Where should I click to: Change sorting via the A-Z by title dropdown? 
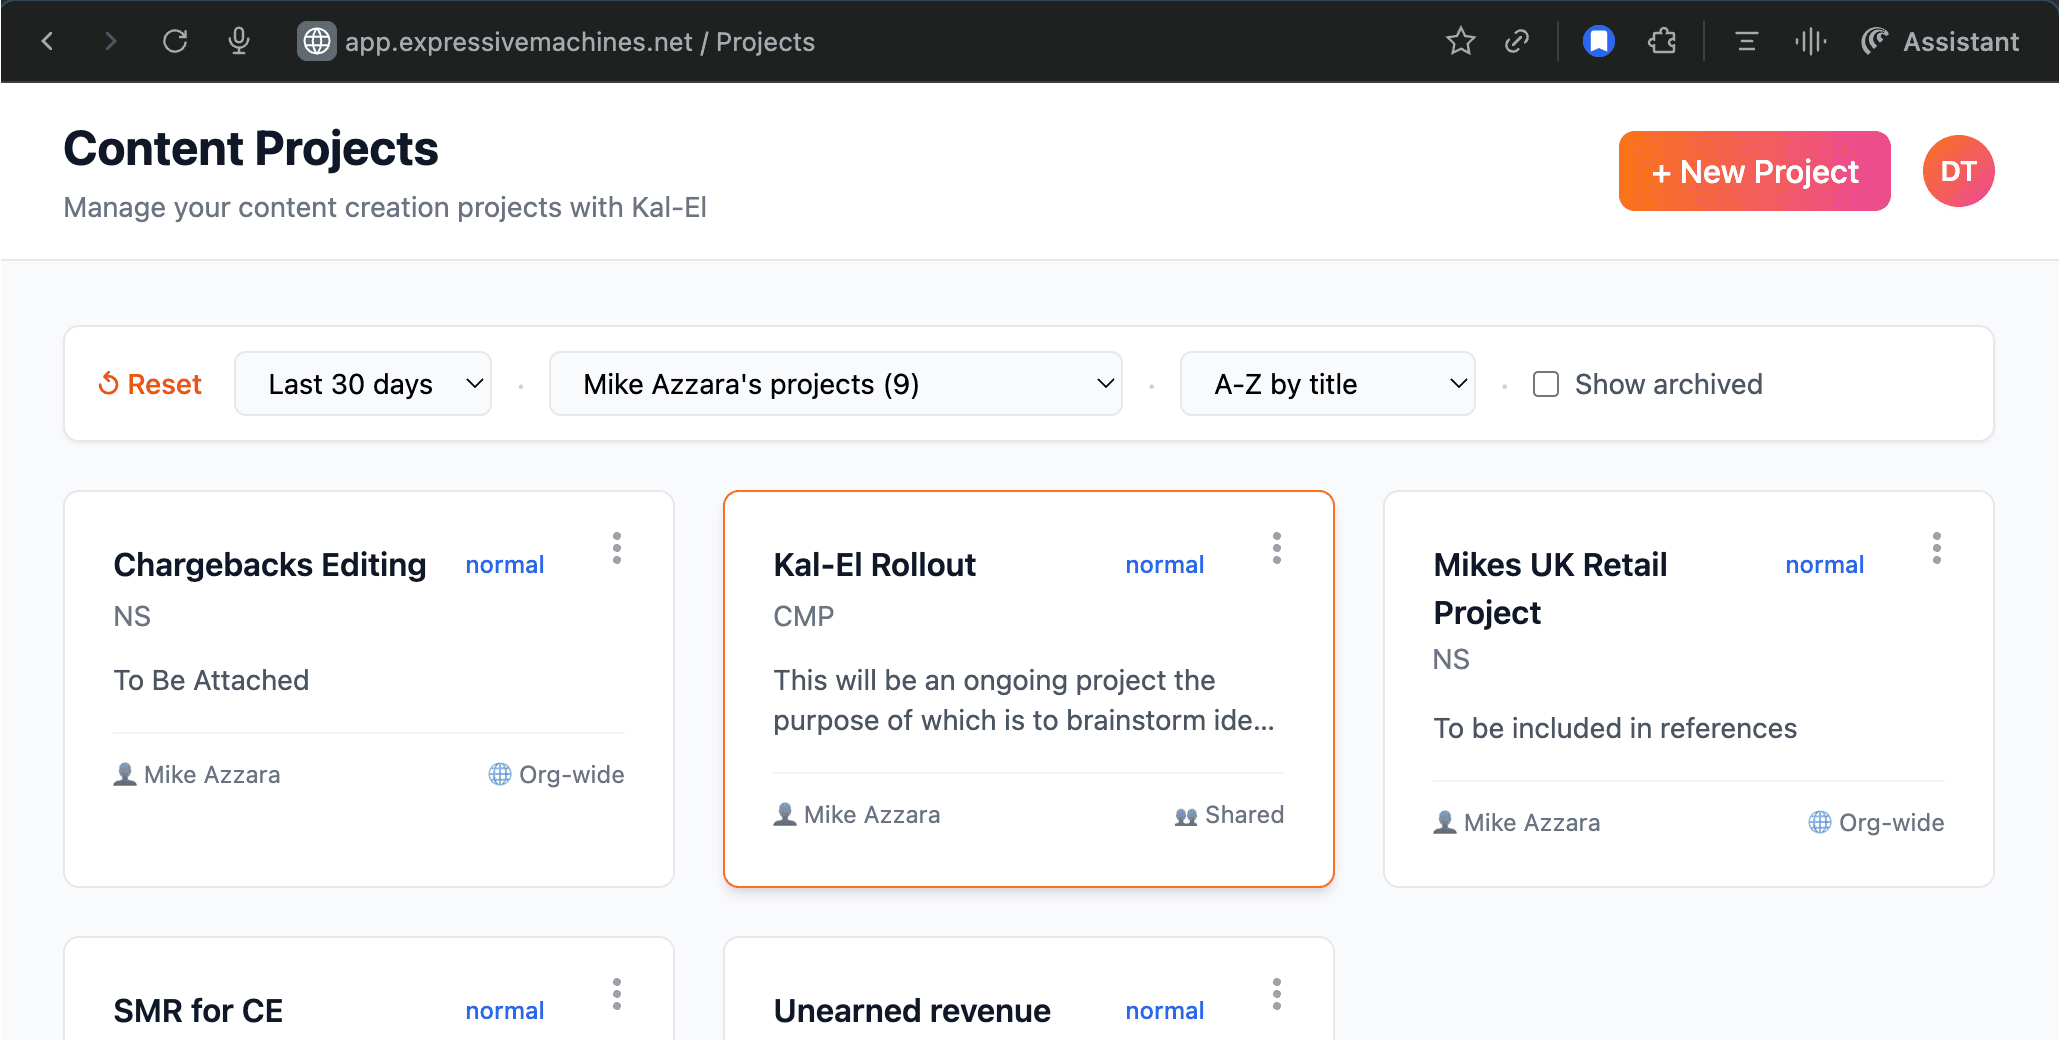point(1327,383)
